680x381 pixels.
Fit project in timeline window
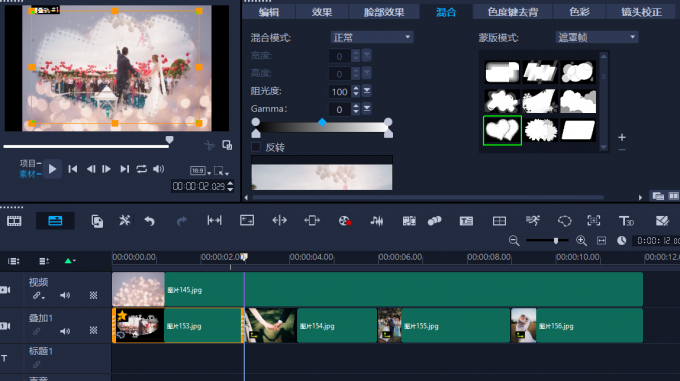(x=601, y=241)
